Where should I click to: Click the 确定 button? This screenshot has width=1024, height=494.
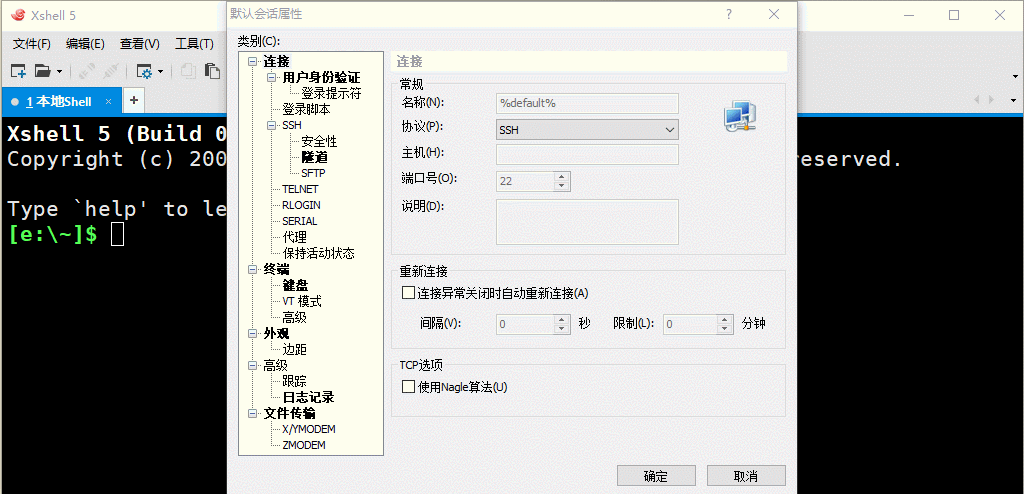click(x=656, y=476)
